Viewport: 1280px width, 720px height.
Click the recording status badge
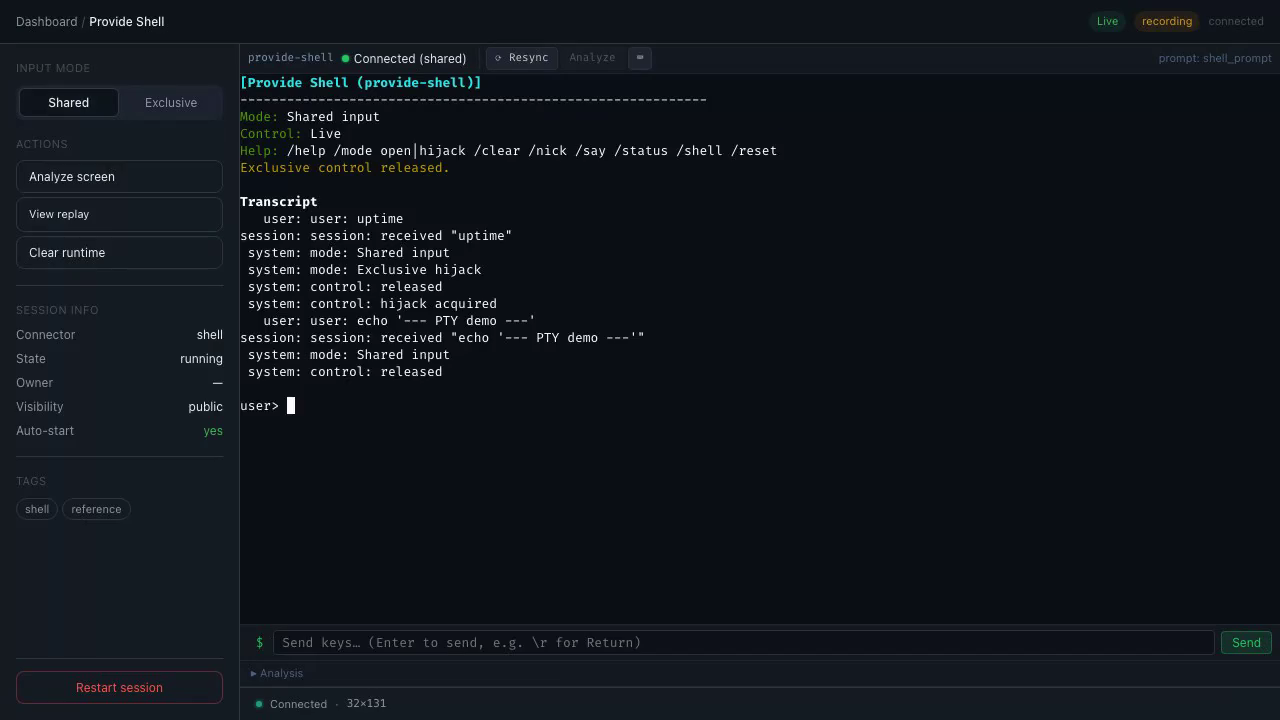click(1167, 21)
